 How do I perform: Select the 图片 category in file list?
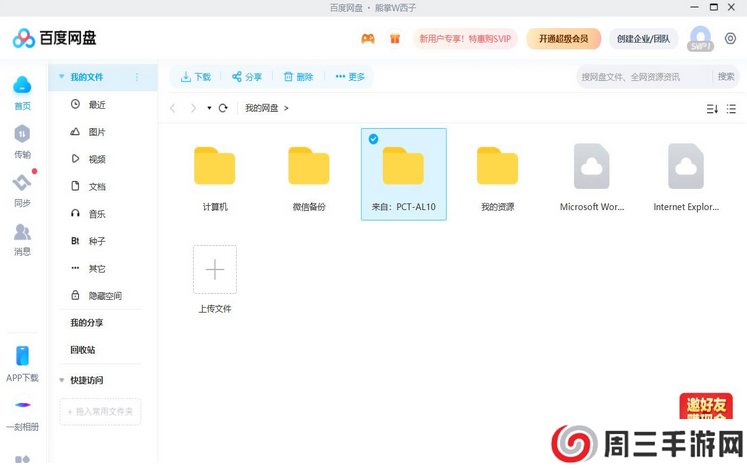96,132
